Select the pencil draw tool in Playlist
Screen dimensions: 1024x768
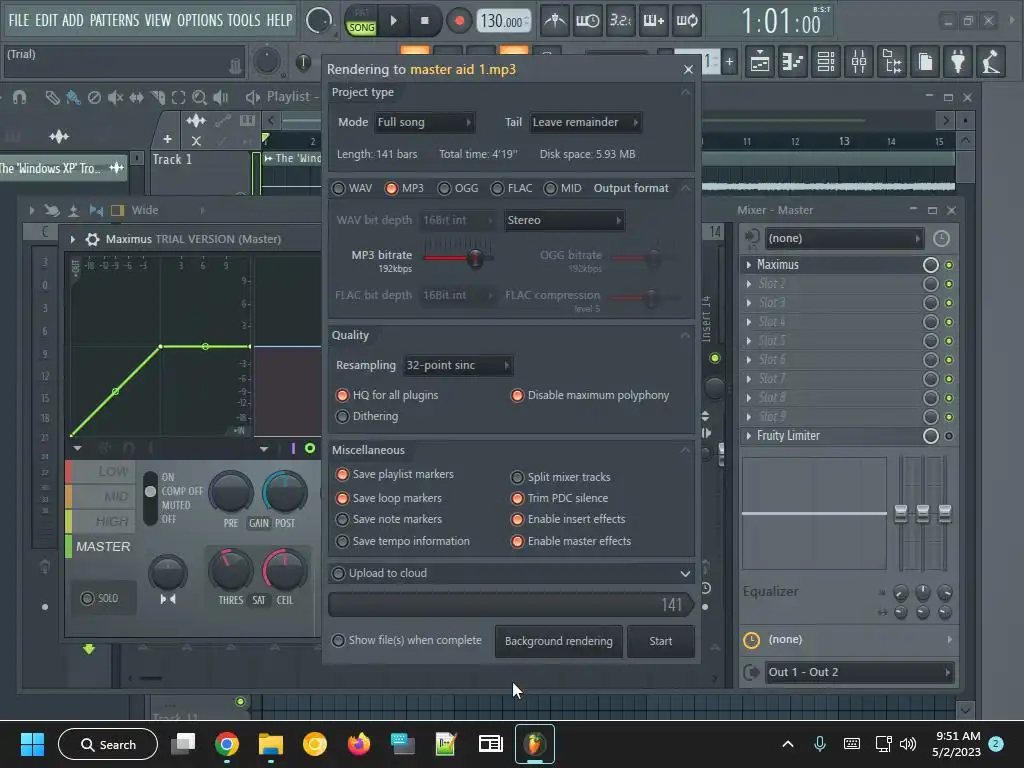(52, 97)
